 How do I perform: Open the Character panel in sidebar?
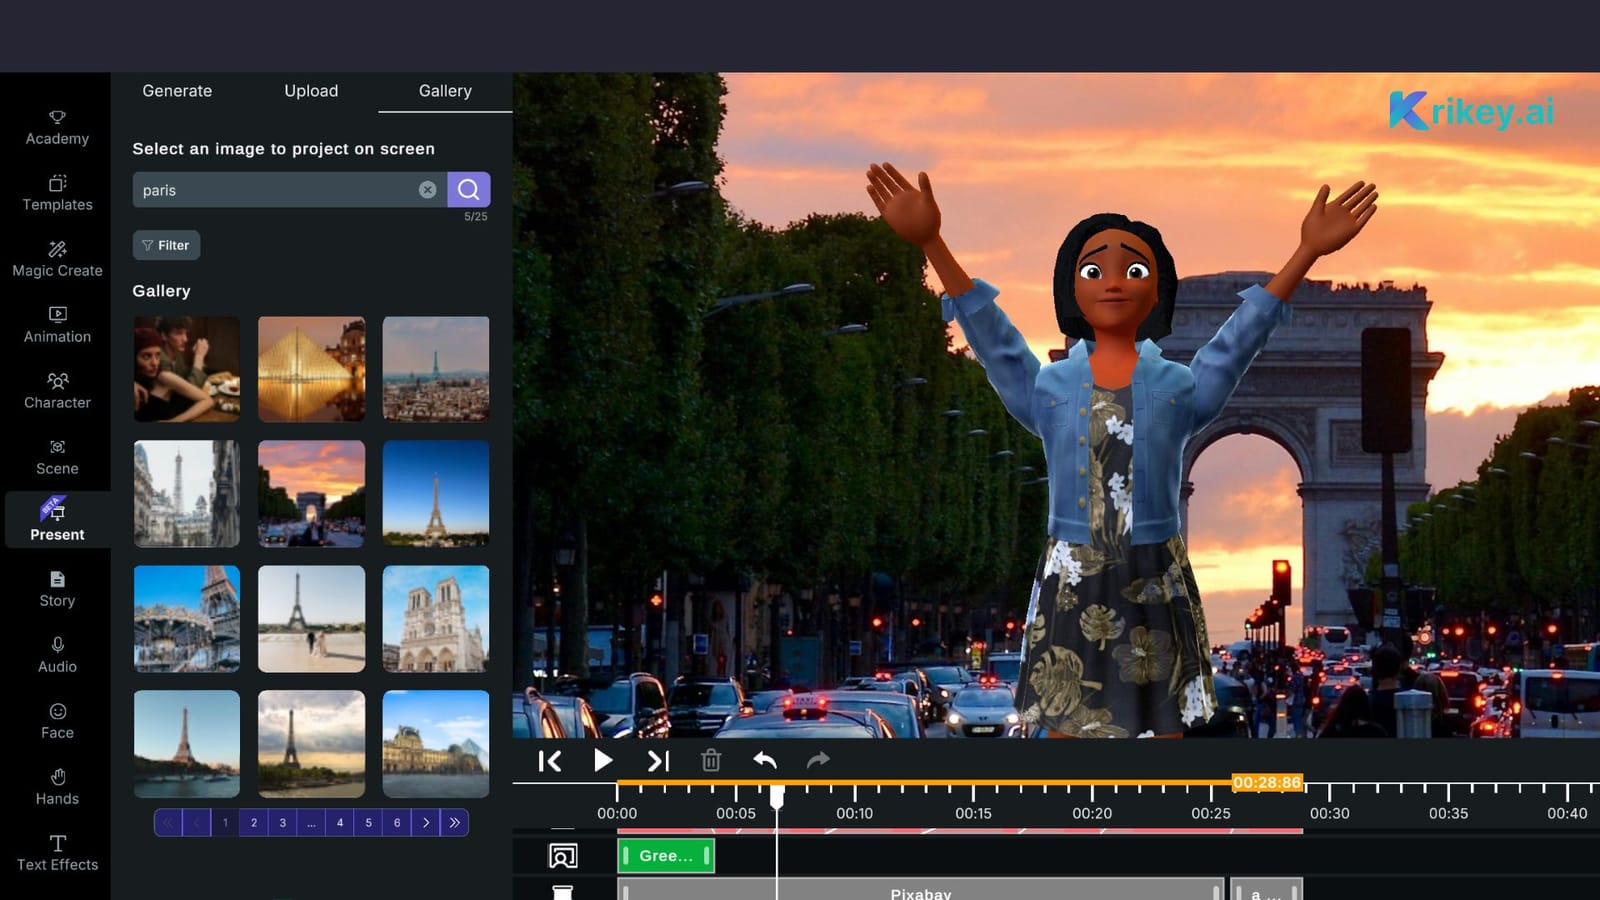57,390
